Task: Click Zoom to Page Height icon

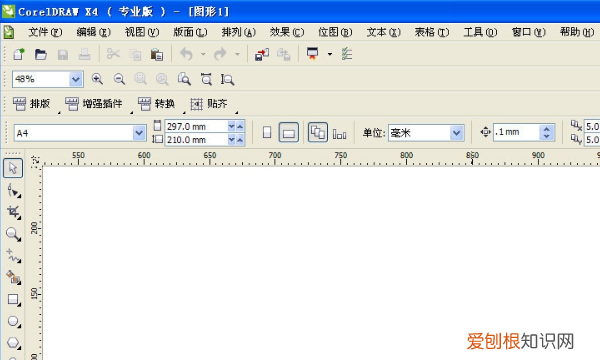Action: (x=227, y=80)
